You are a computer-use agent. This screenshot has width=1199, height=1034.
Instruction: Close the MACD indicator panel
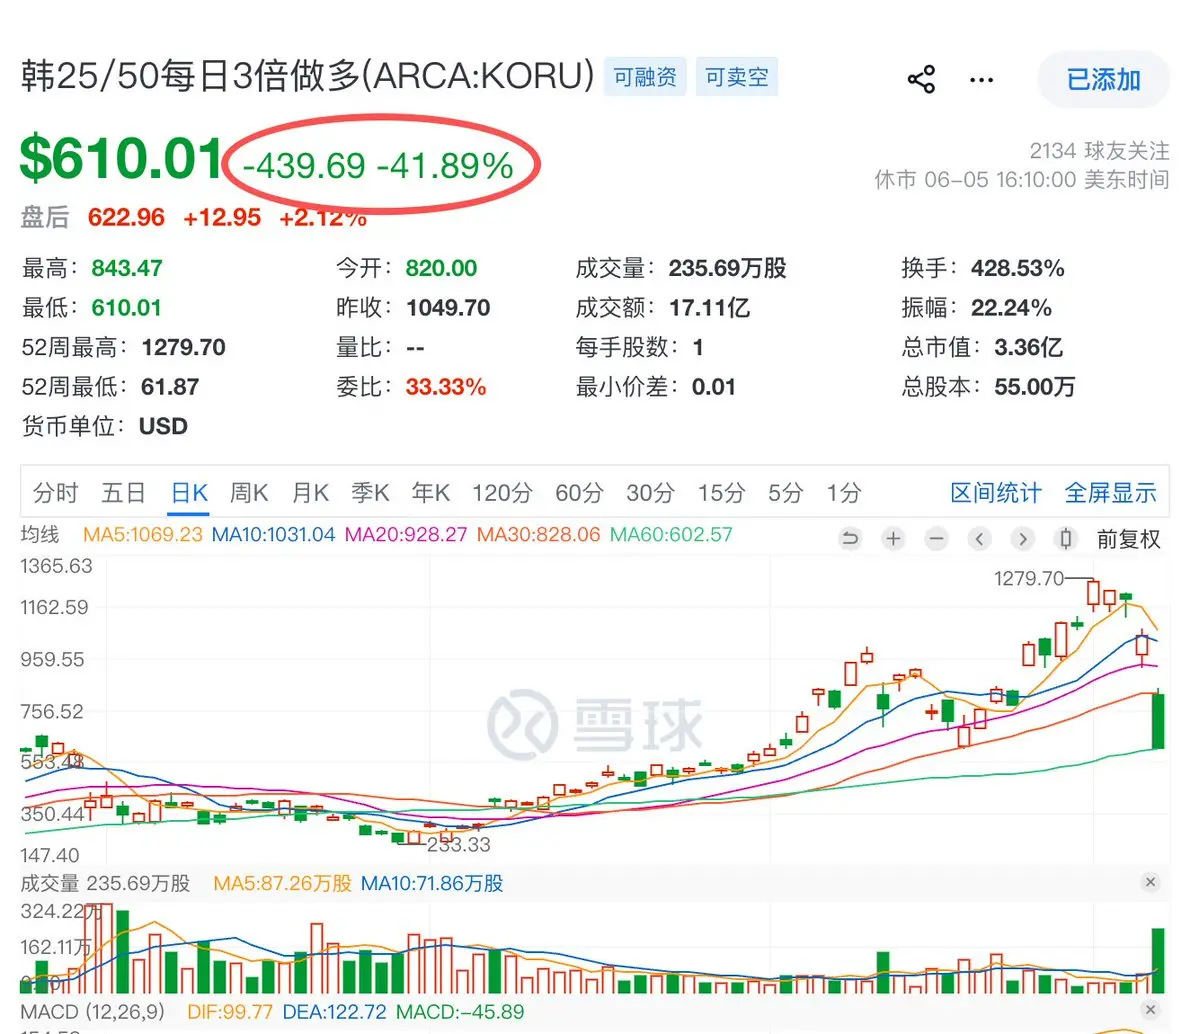click(1150, 1010)
